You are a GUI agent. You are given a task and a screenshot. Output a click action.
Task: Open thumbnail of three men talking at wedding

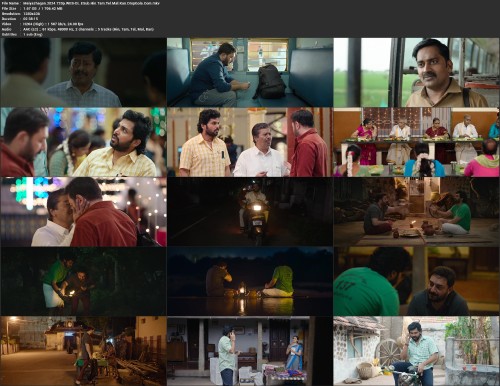(x=250, y=142)
